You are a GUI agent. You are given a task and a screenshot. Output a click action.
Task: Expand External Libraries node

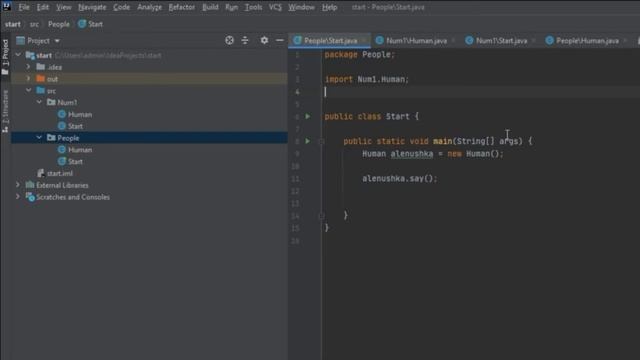(x=18, y=185)
